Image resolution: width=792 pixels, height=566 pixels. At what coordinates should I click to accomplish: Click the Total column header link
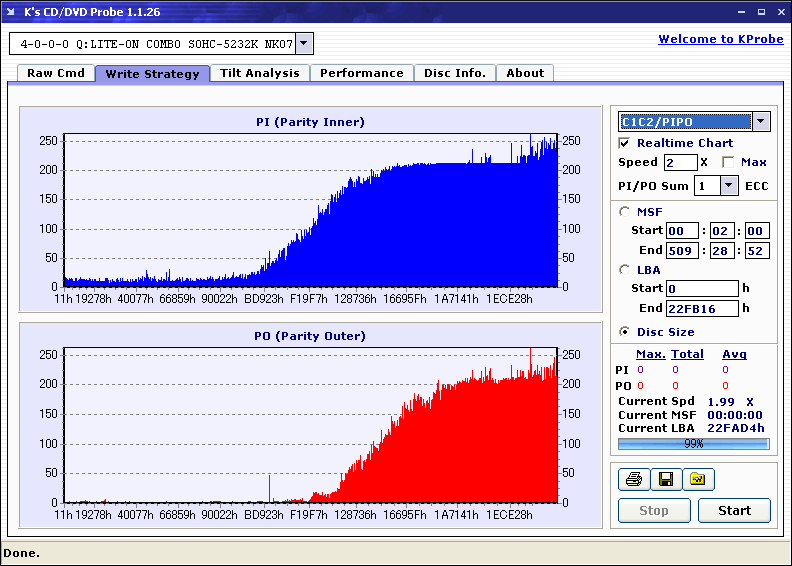coord(687,354)
